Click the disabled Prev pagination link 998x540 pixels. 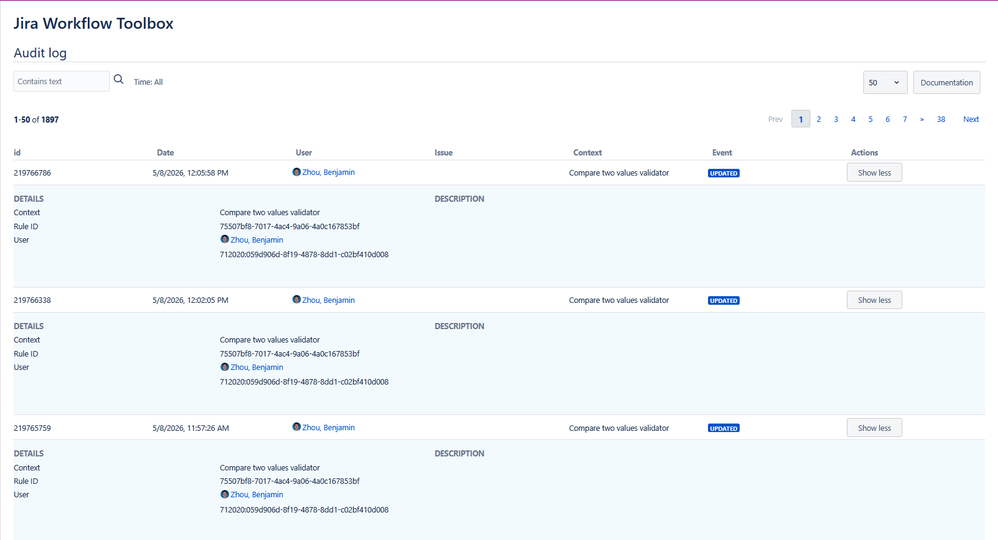[775, 119]
